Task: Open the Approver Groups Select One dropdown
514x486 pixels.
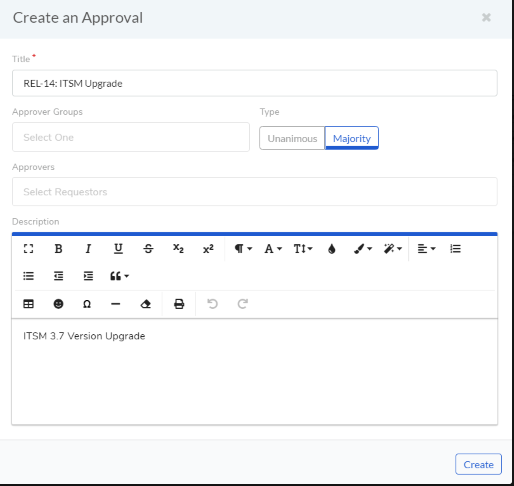Action: (x=131, y=137)
